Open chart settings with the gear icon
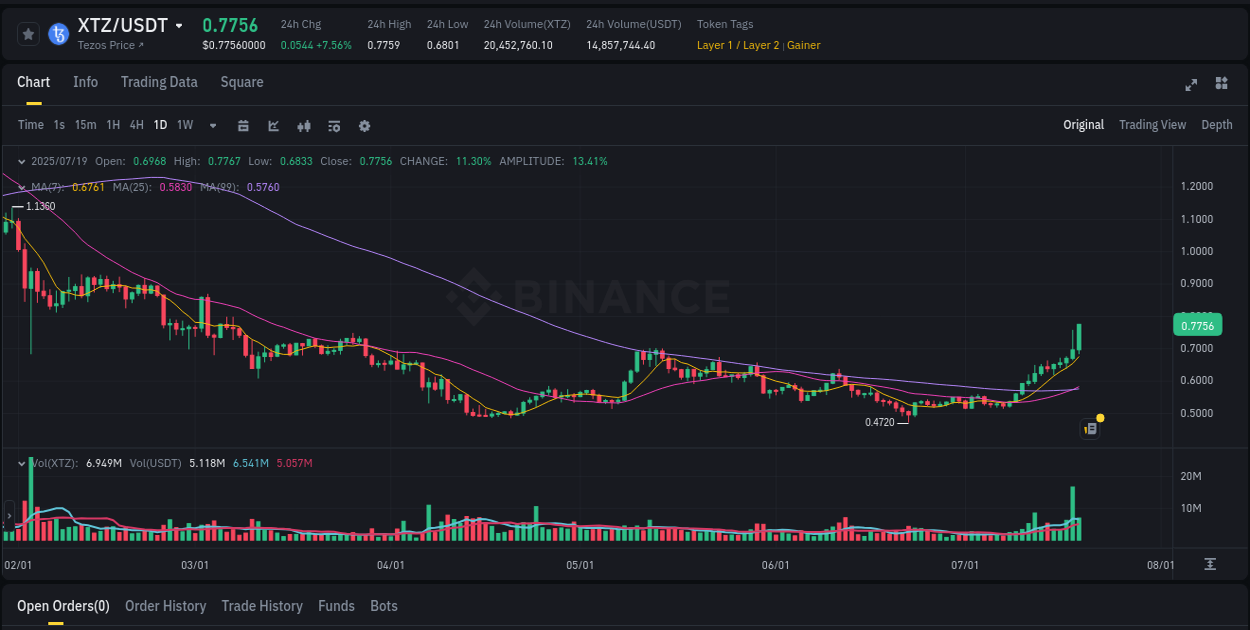This screenshot has width=1250, height=630. 364,125
